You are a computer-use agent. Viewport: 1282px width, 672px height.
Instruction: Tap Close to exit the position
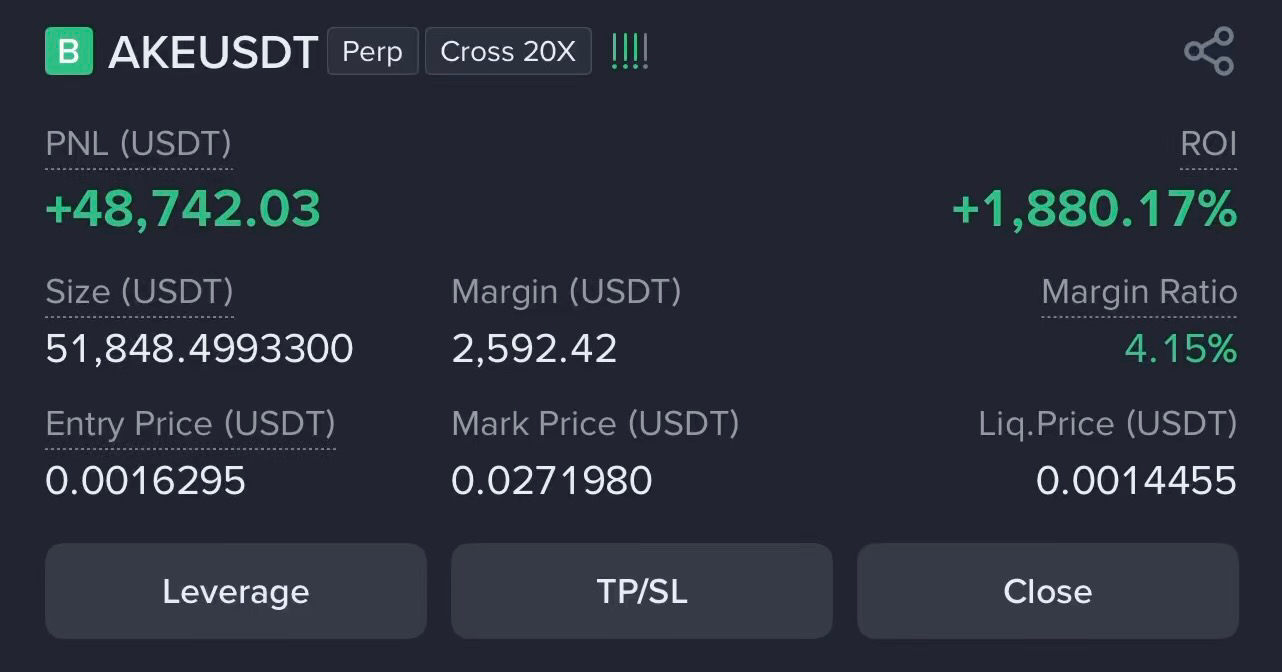pos(1048,591)
